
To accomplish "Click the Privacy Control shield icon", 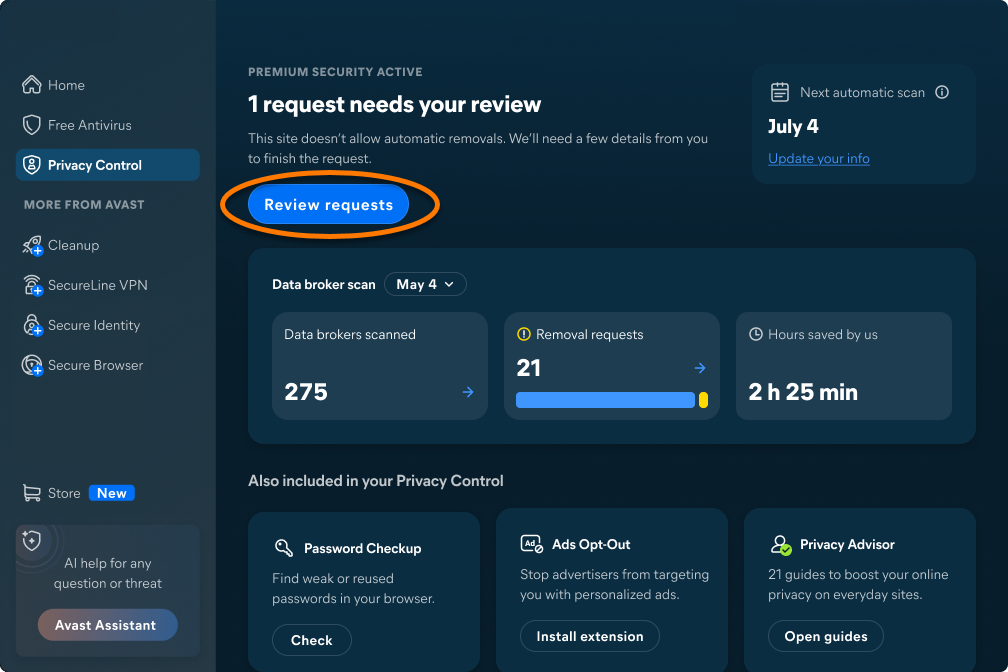I will (x=32, y=165).
